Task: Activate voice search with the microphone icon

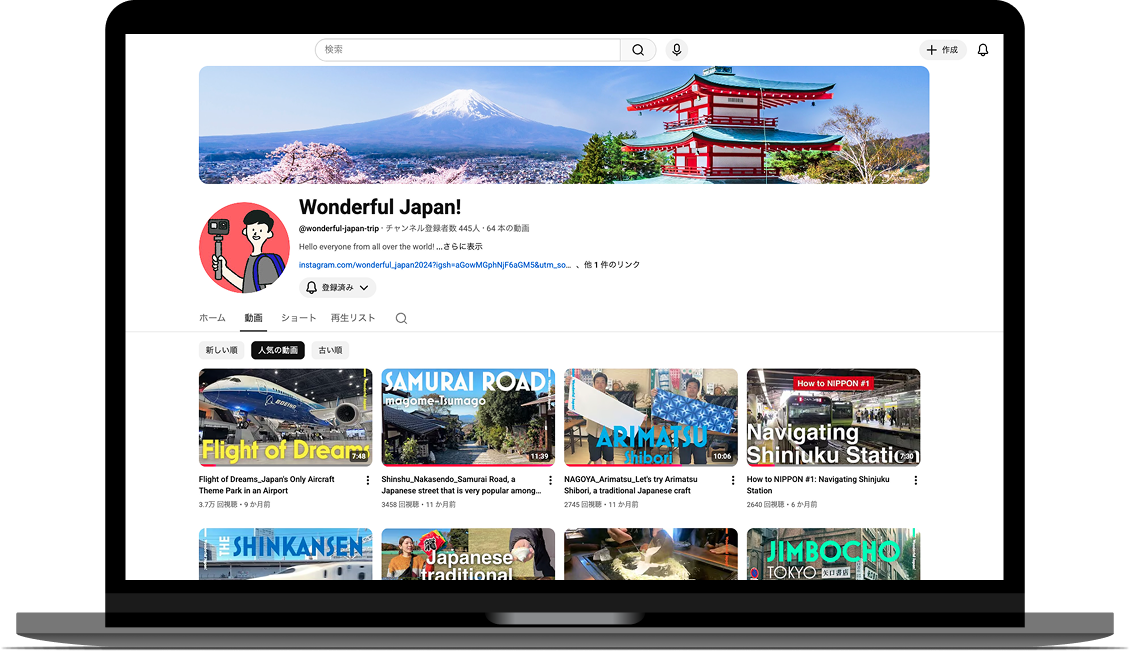Action: click(676, 49)
